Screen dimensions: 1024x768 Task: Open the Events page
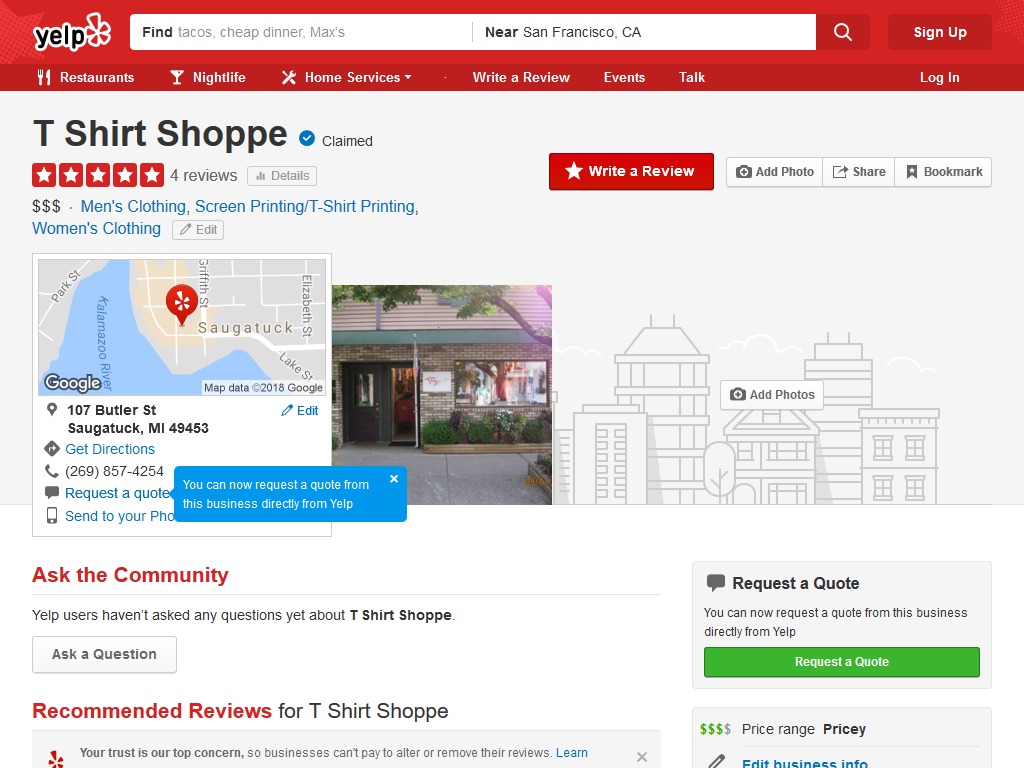pos(624,77)
